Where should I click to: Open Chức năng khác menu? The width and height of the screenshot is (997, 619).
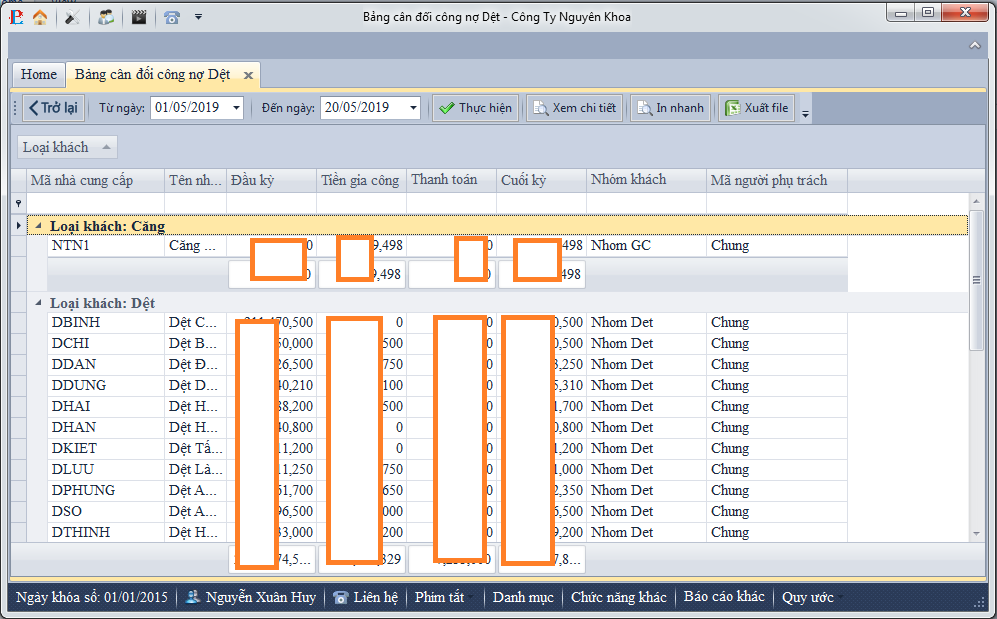coord(619,597)
